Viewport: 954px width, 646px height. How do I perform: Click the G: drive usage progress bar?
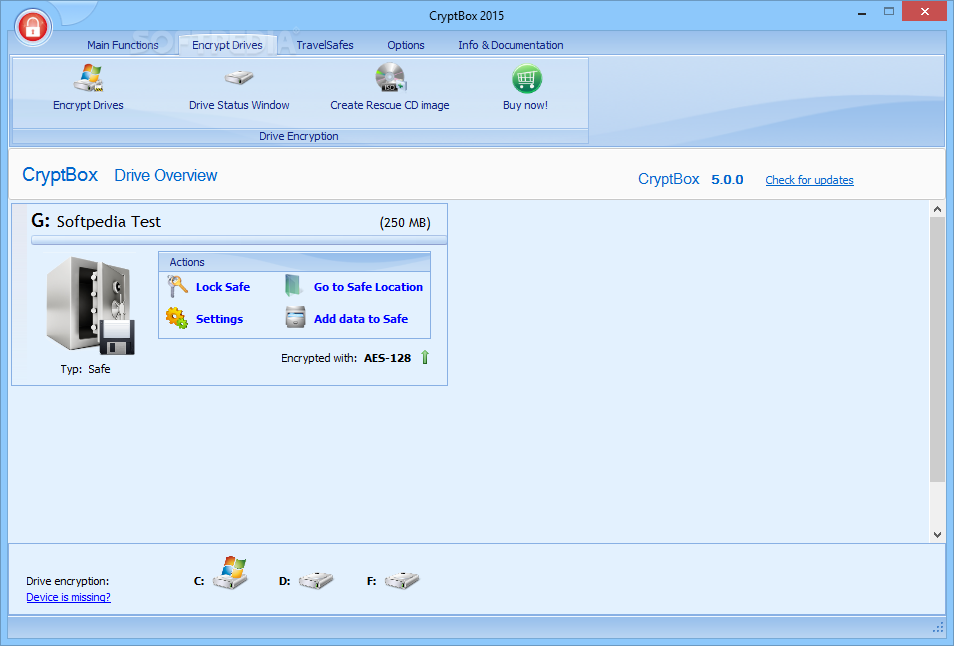(x=239, y=240)
